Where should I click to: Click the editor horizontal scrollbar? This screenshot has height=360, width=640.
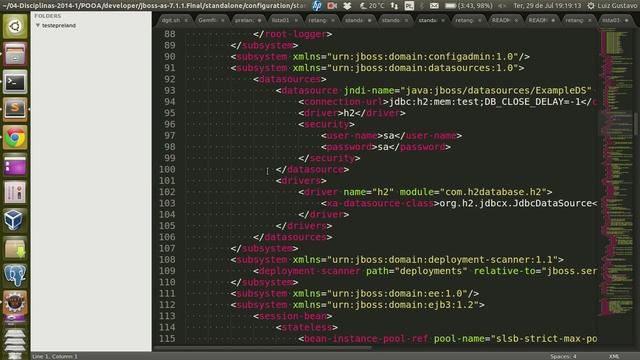click(x=262, y=349)
